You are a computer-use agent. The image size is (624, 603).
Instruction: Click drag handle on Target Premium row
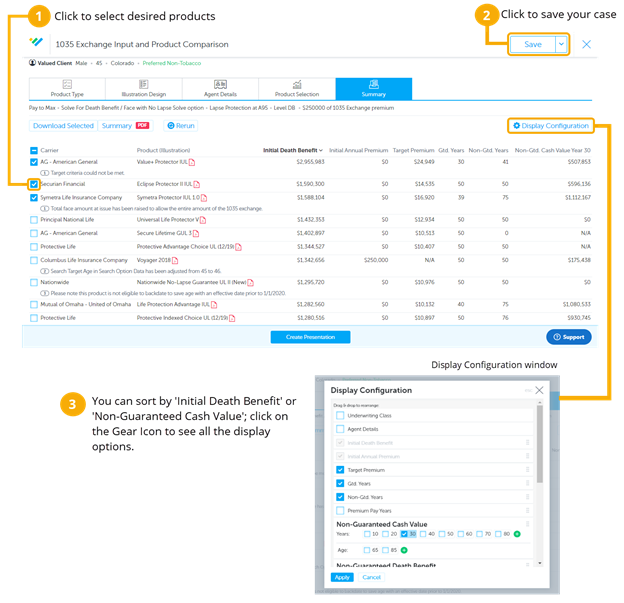[527, 470]
